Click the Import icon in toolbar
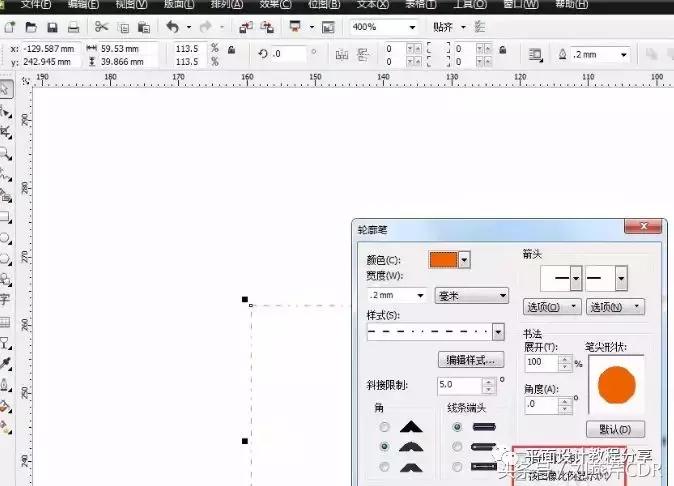 pos(245,28)
